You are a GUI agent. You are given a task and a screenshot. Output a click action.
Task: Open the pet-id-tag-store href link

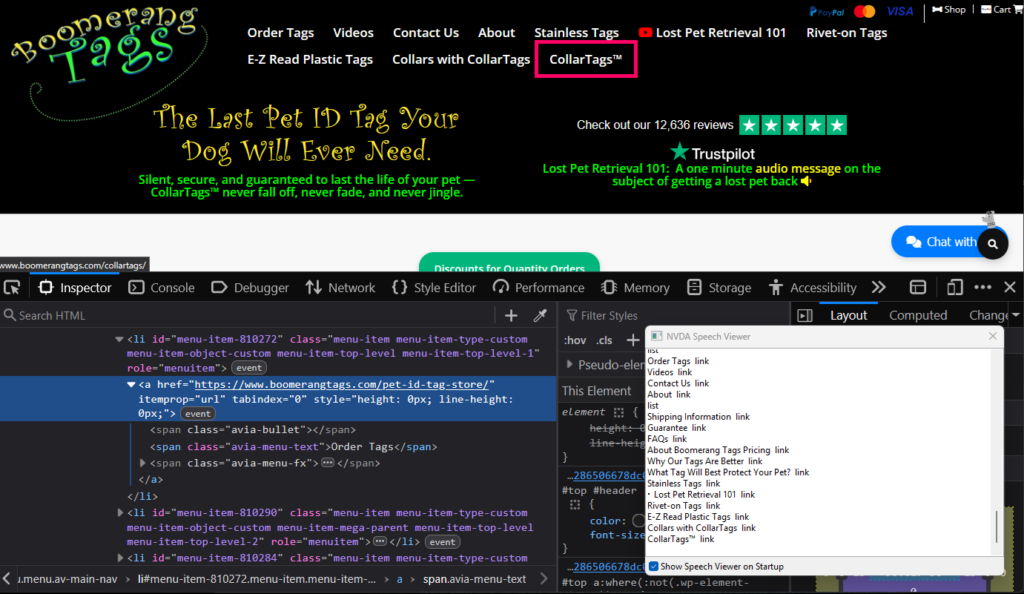click(342, 384)
